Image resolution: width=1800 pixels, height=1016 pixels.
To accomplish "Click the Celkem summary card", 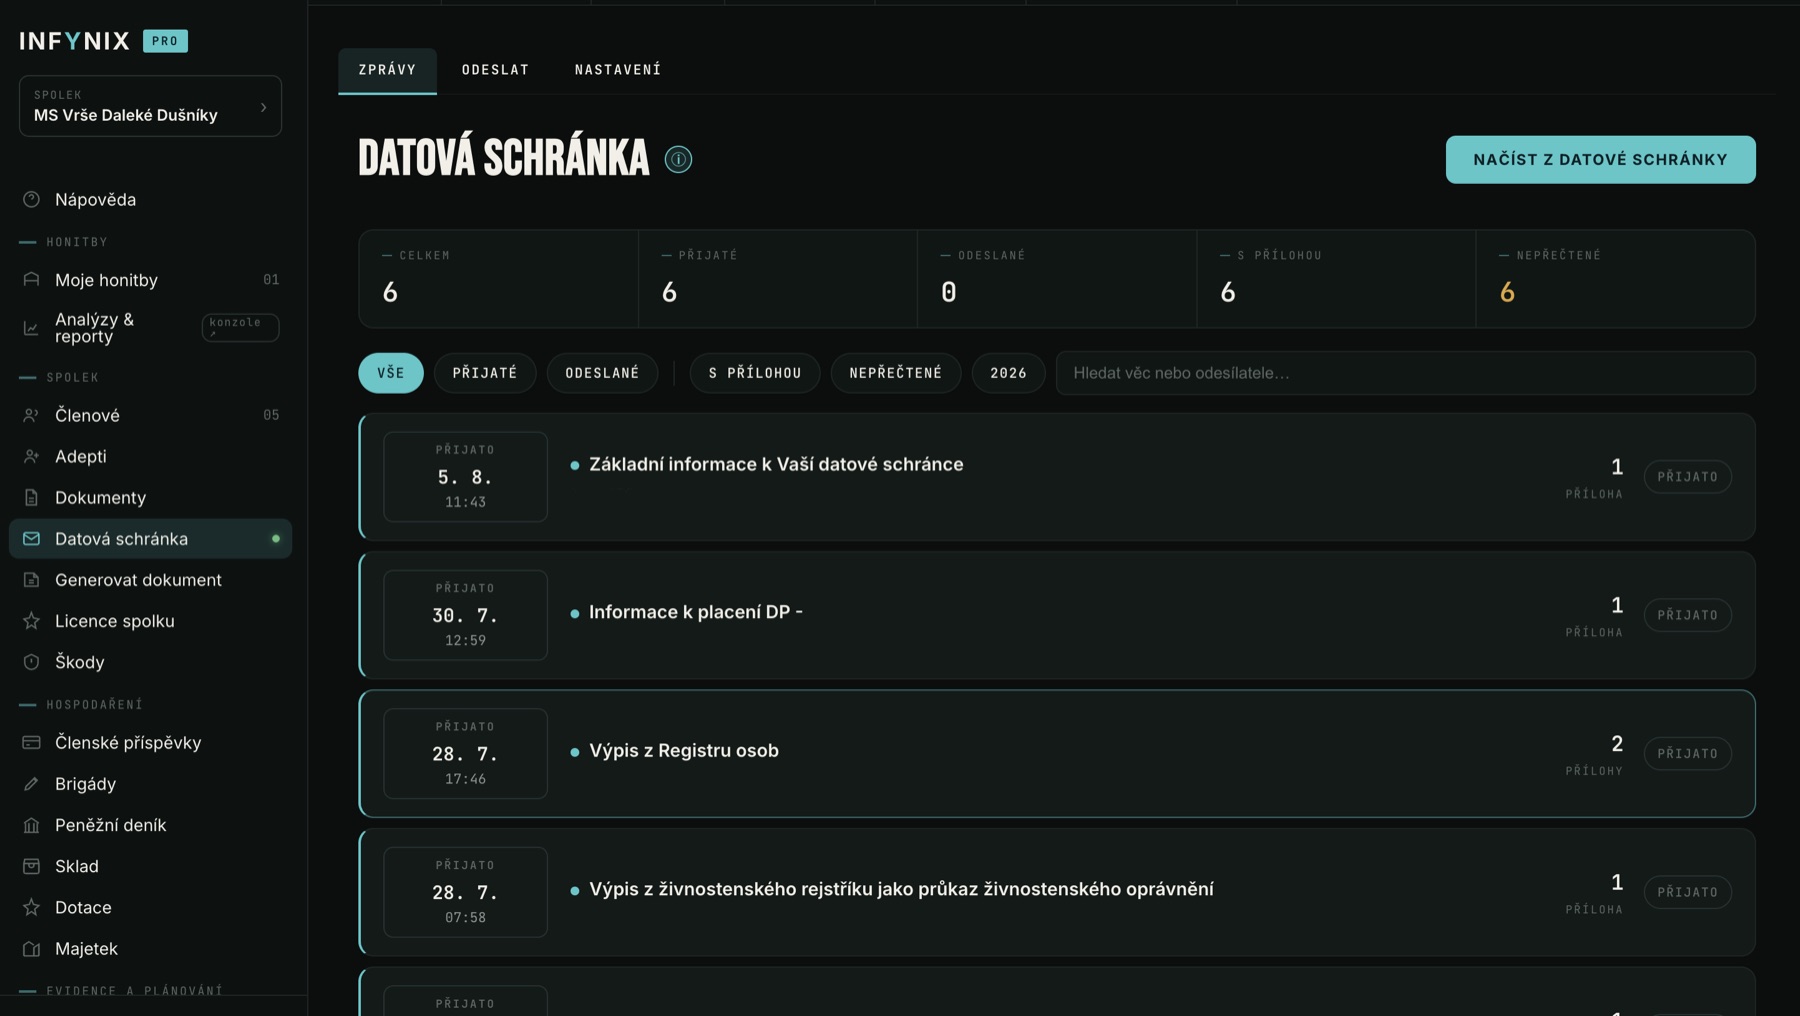I will [x=498, y=279].
